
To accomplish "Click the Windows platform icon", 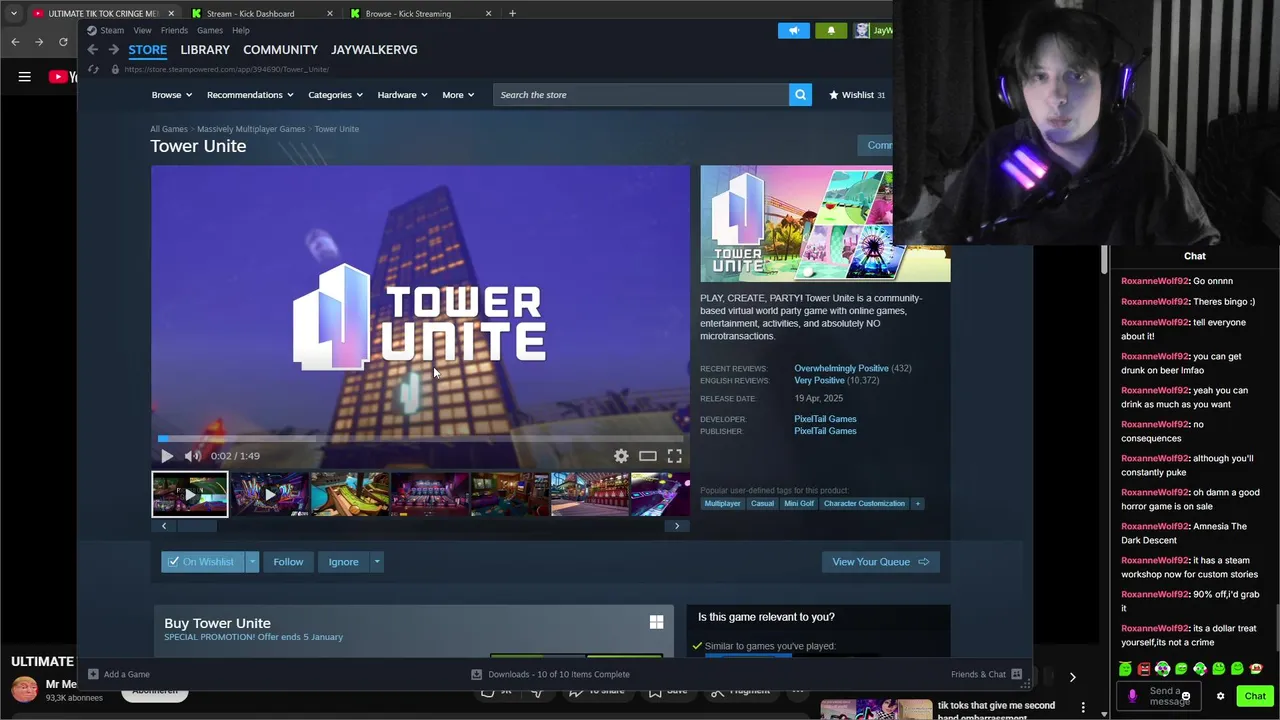I will pos(656,622).
